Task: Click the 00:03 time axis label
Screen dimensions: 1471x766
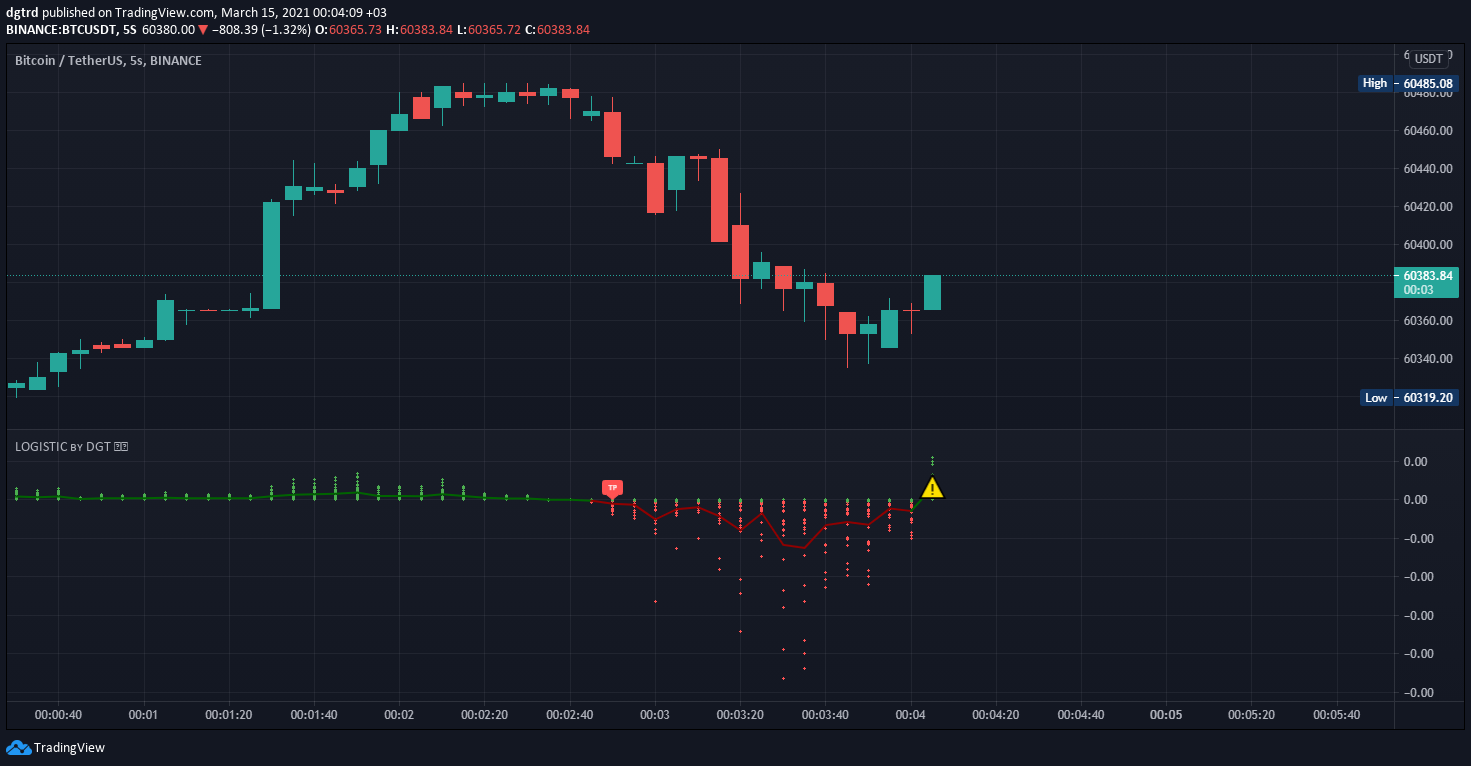Action: 655,715
